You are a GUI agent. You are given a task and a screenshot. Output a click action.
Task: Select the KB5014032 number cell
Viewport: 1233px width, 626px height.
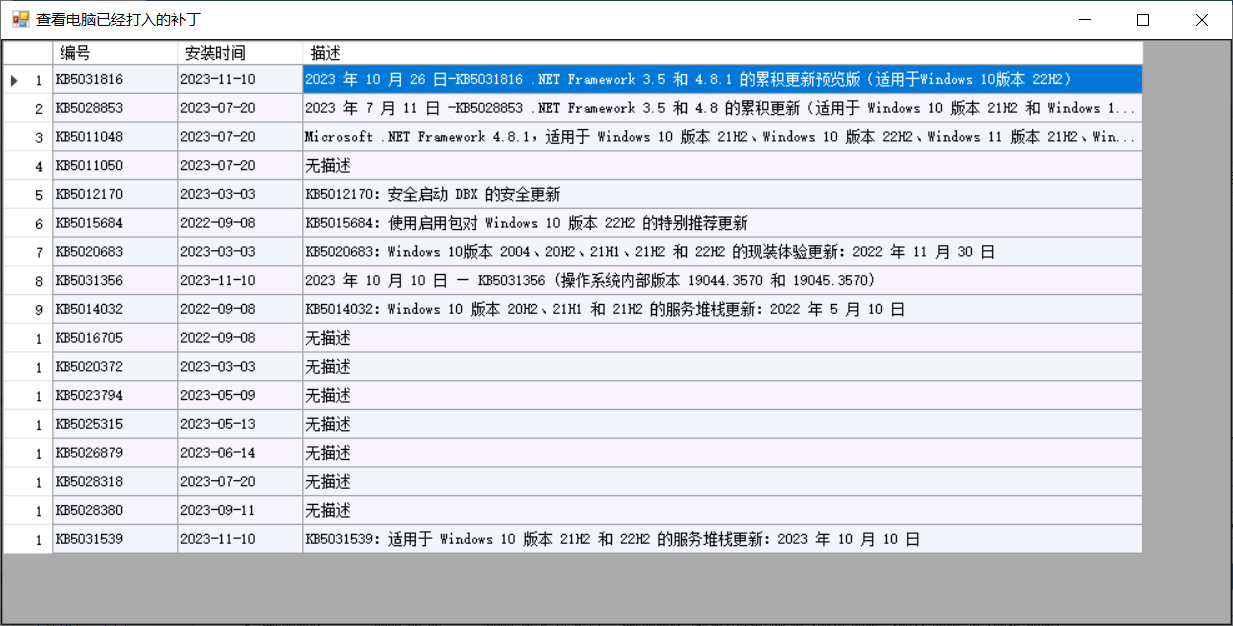point(115,309)
